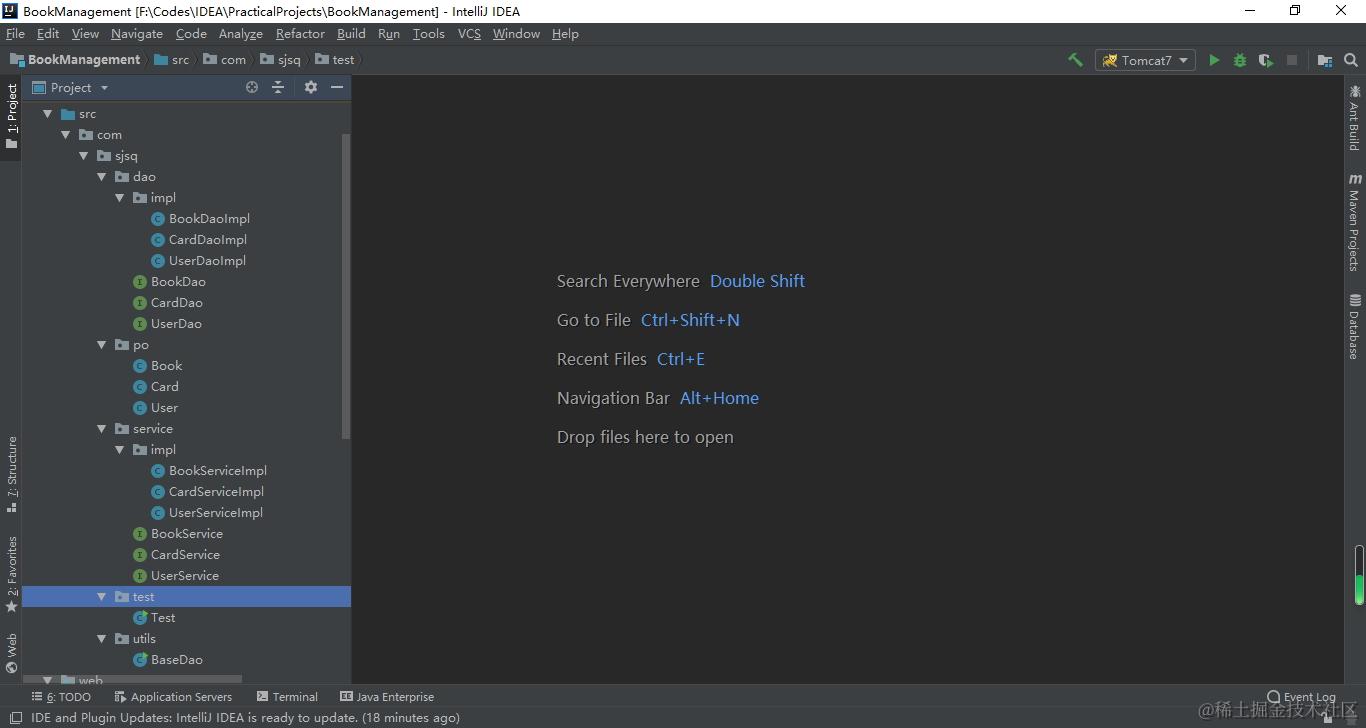Collapse the test package node
The image size is (1366, 728).
(101, 597)
